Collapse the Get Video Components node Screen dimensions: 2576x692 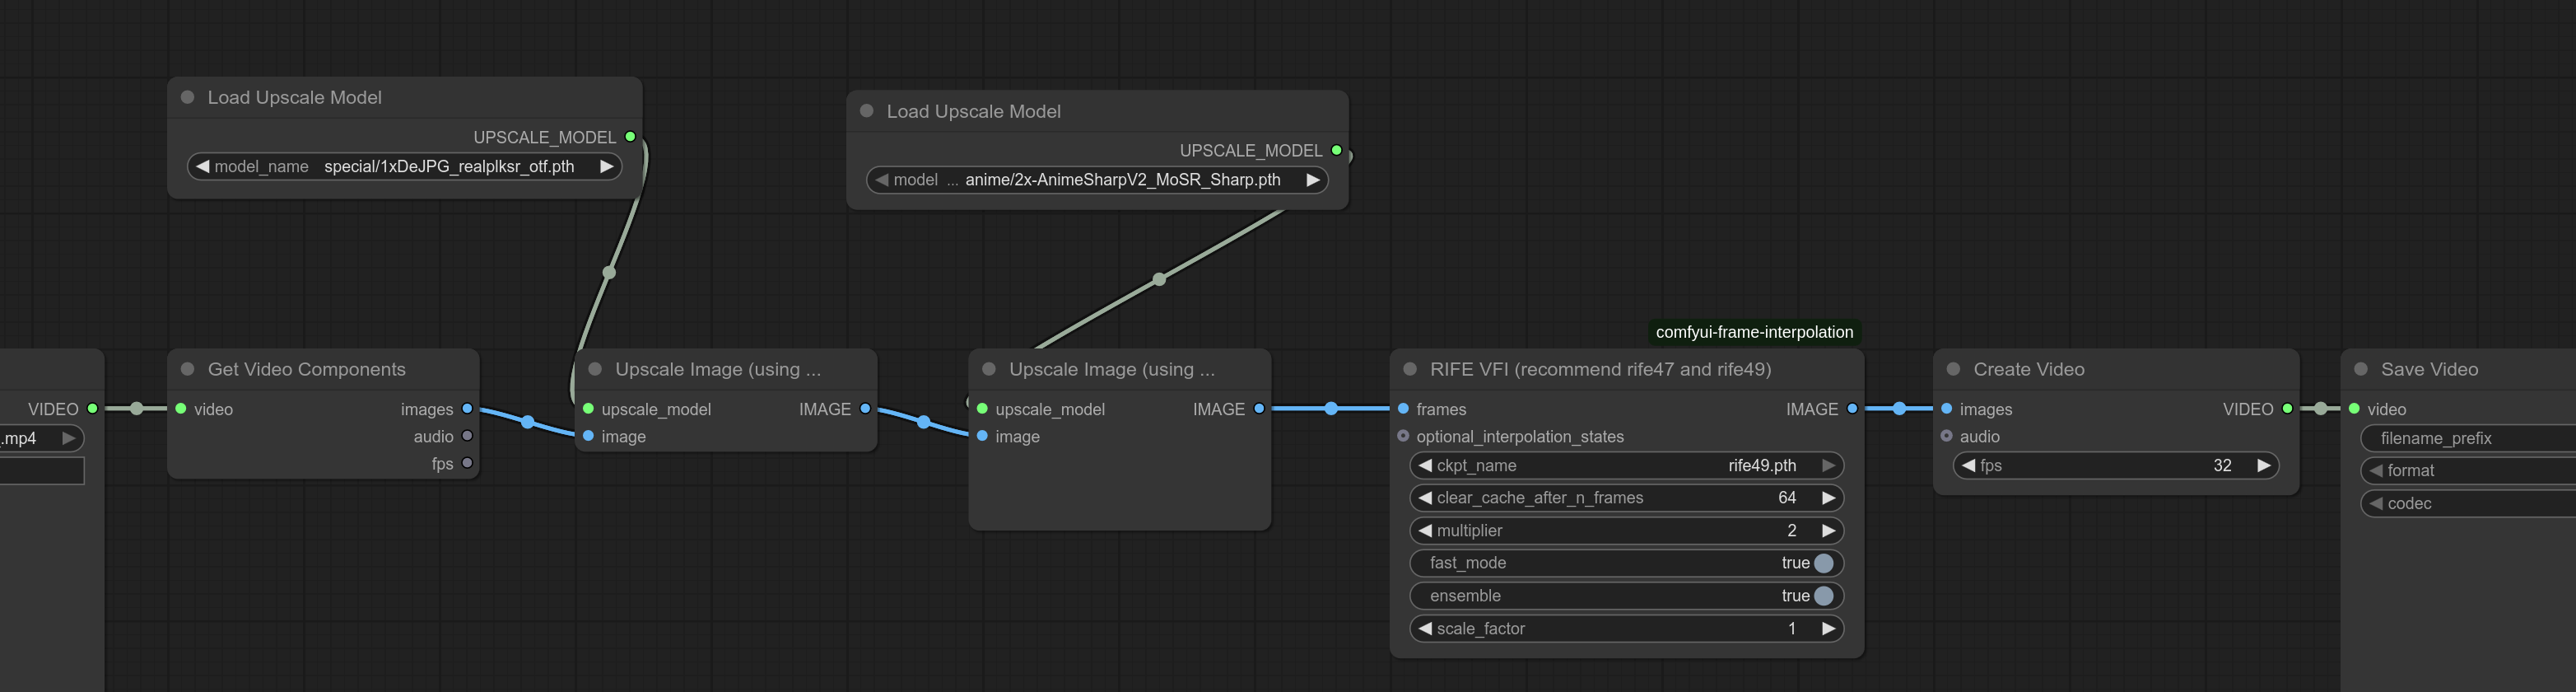coord(187,369)
